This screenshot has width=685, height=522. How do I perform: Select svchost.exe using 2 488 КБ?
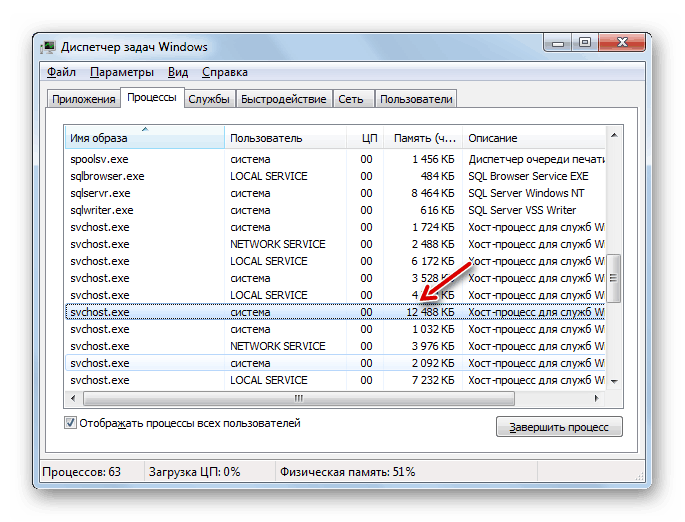coord(335,244)
